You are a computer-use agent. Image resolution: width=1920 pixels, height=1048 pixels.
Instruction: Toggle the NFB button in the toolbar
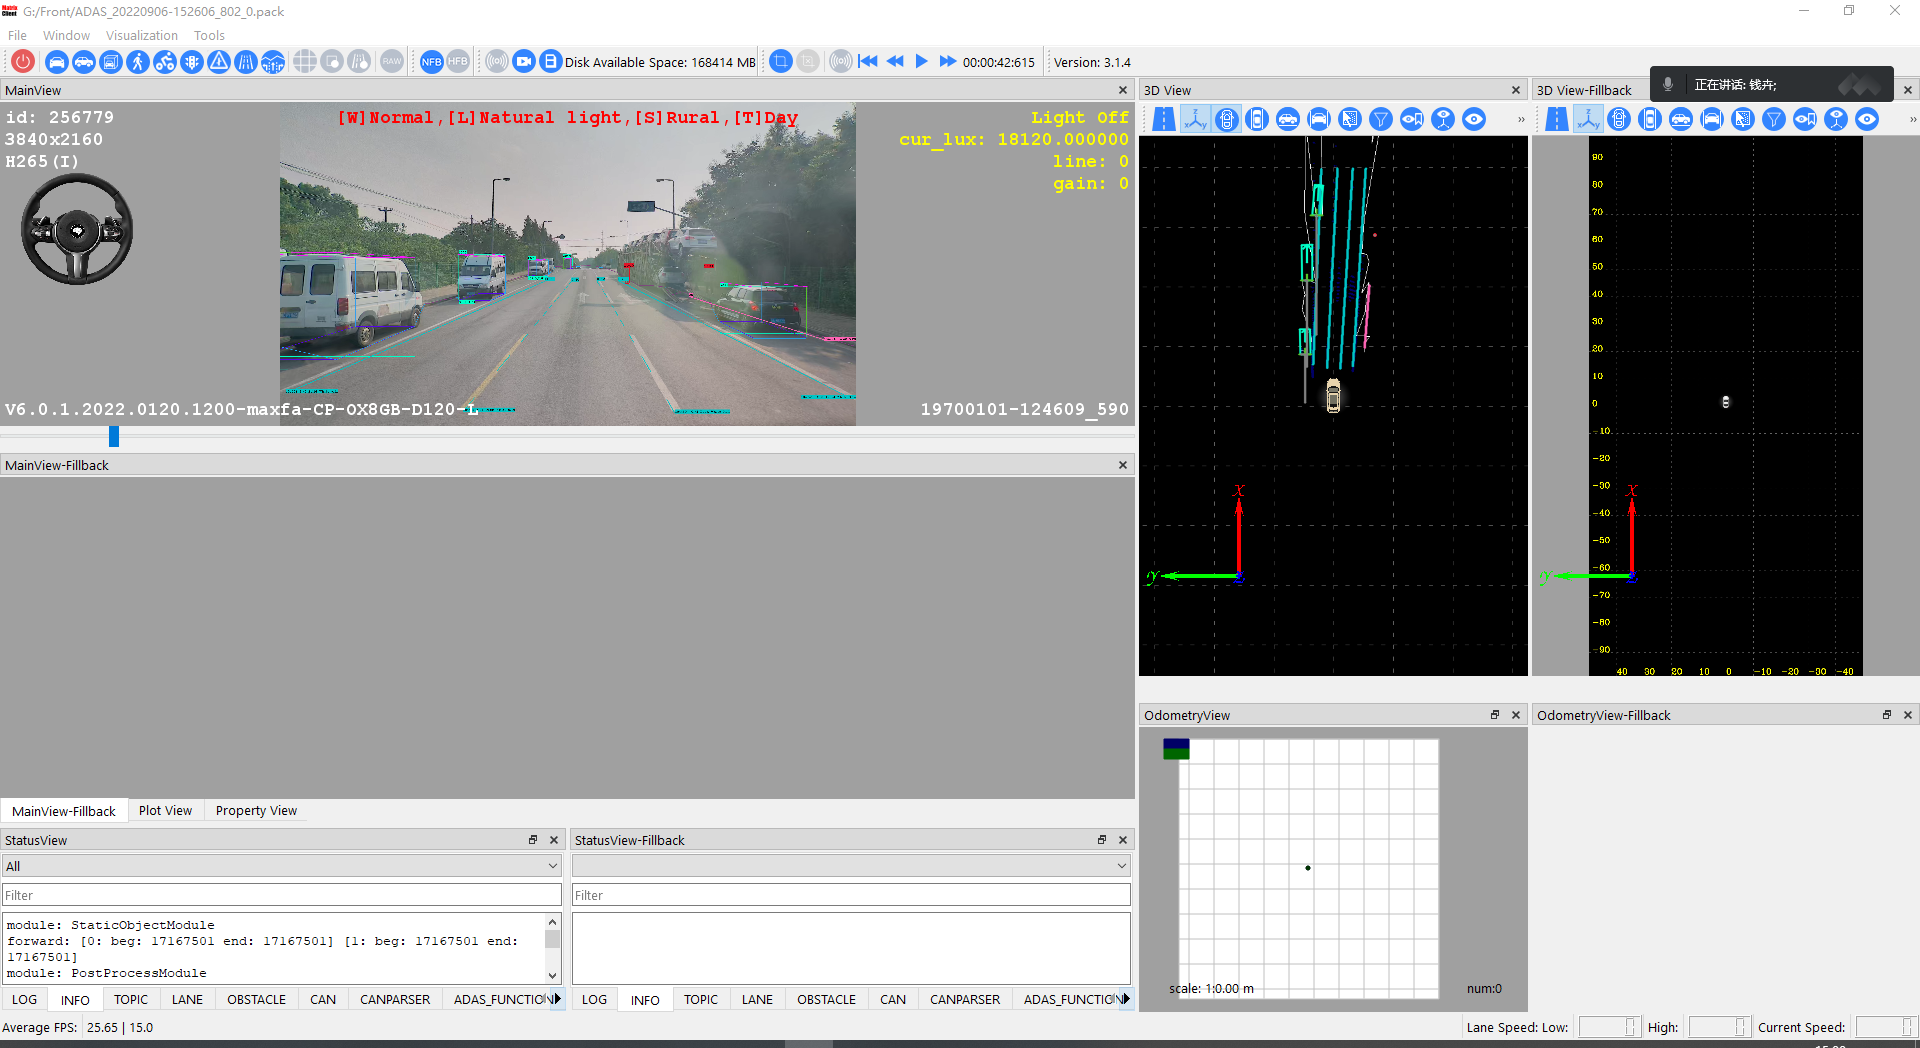(431, 62)
